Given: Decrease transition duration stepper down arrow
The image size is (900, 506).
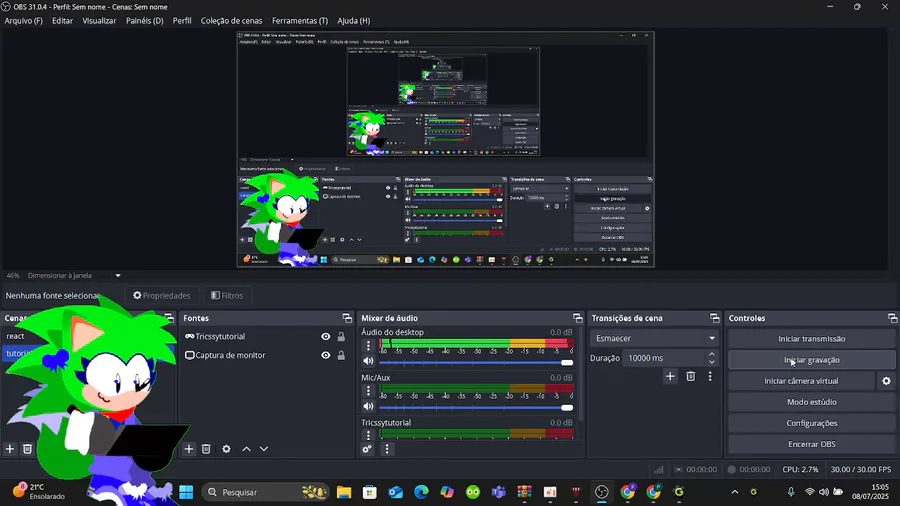Looking at the screenshot, I should tap(712, 362).
